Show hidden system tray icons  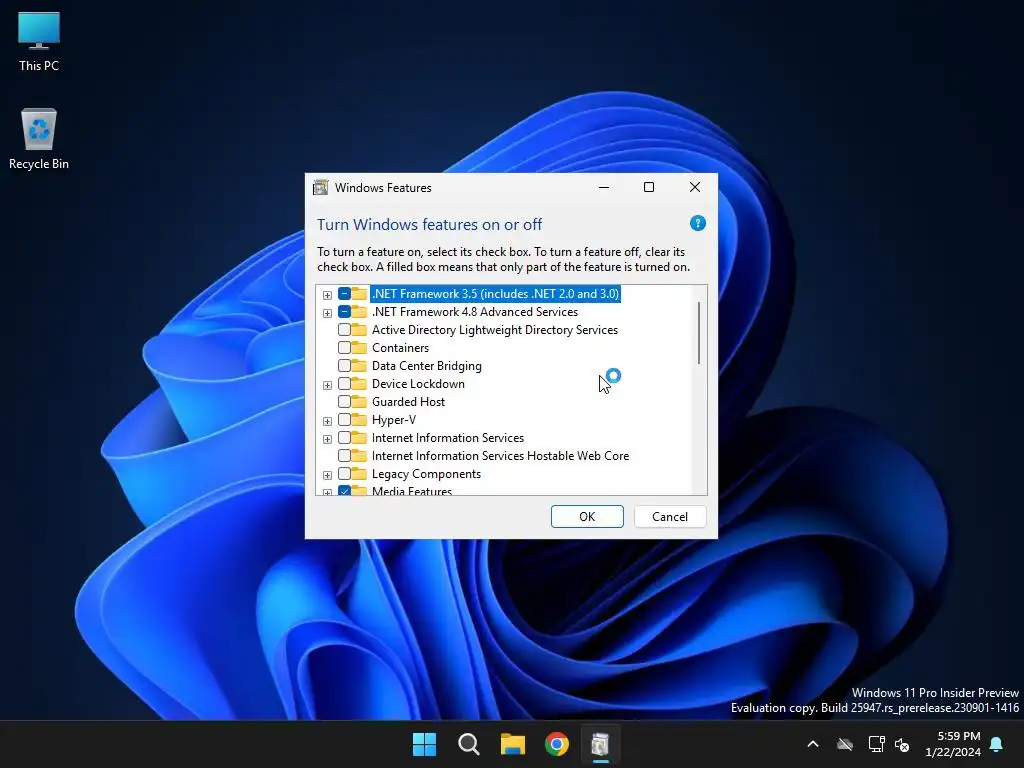click(x=813, y=744)
